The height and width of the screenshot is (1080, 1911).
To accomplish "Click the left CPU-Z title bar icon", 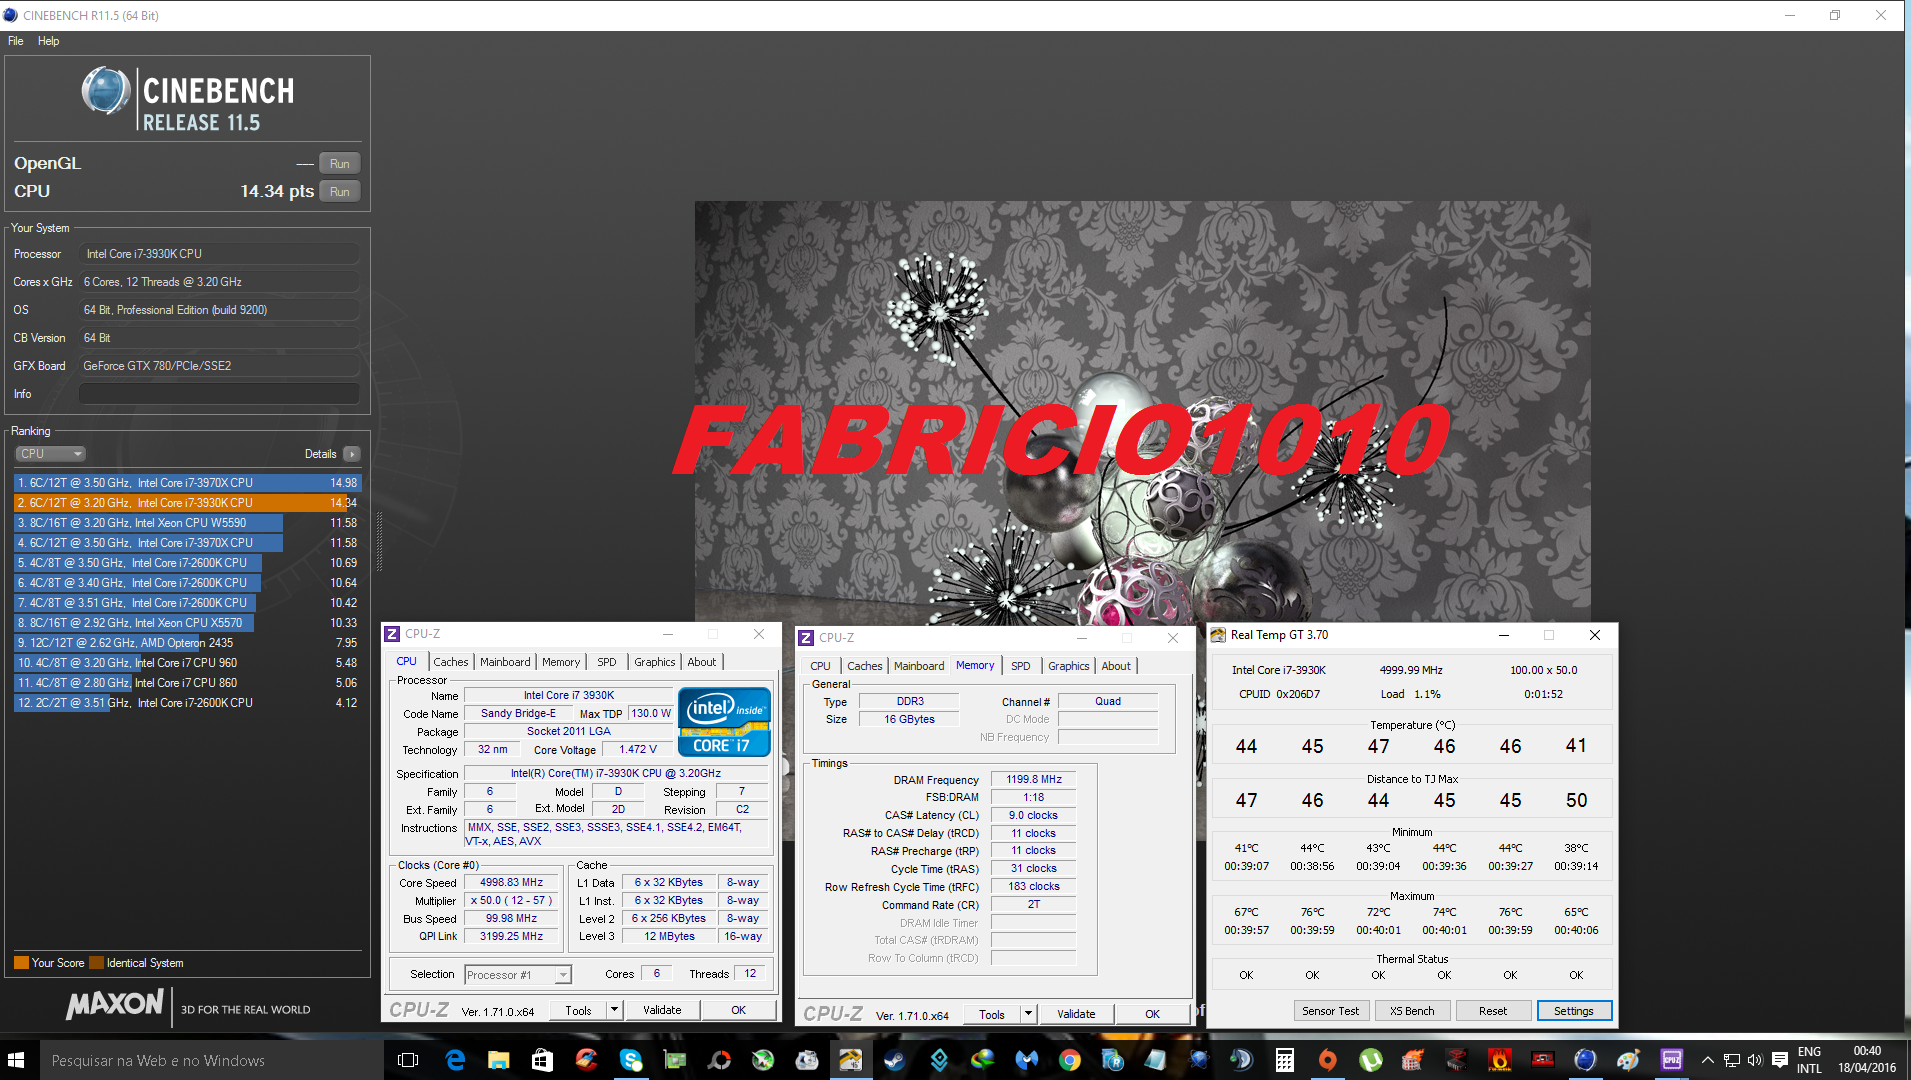I will coord(393,634).
